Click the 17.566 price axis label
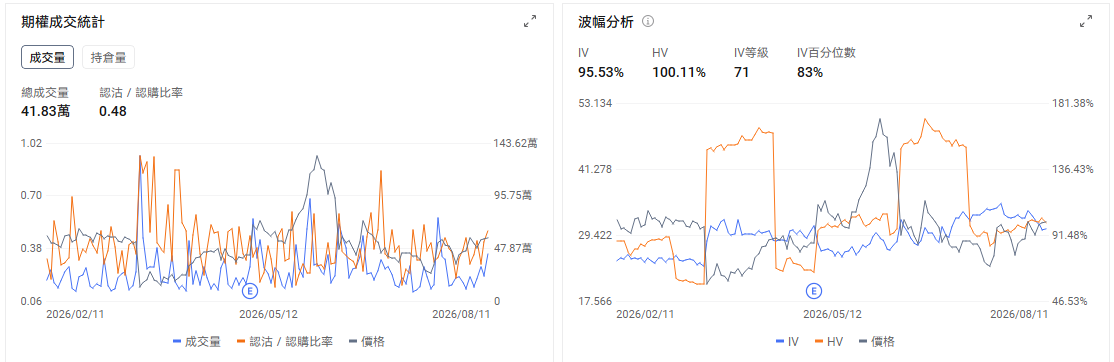 [595, 302]
